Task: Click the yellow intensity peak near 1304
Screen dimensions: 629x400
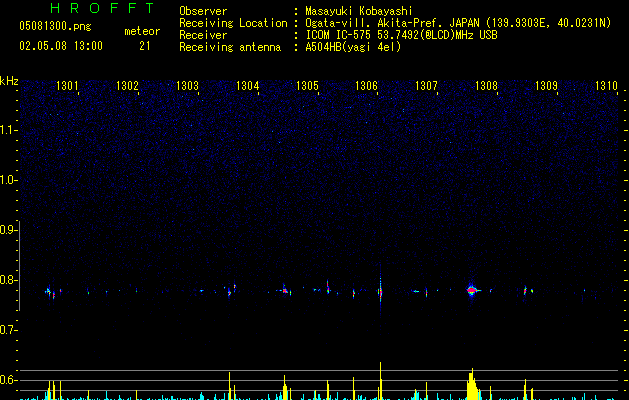Action: (x=229, y=386)
